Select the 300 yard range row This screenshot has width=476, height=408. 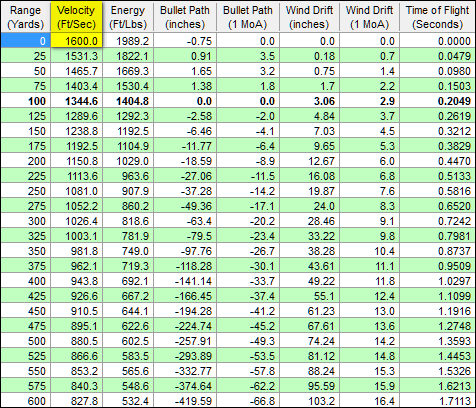pos(238,221)
